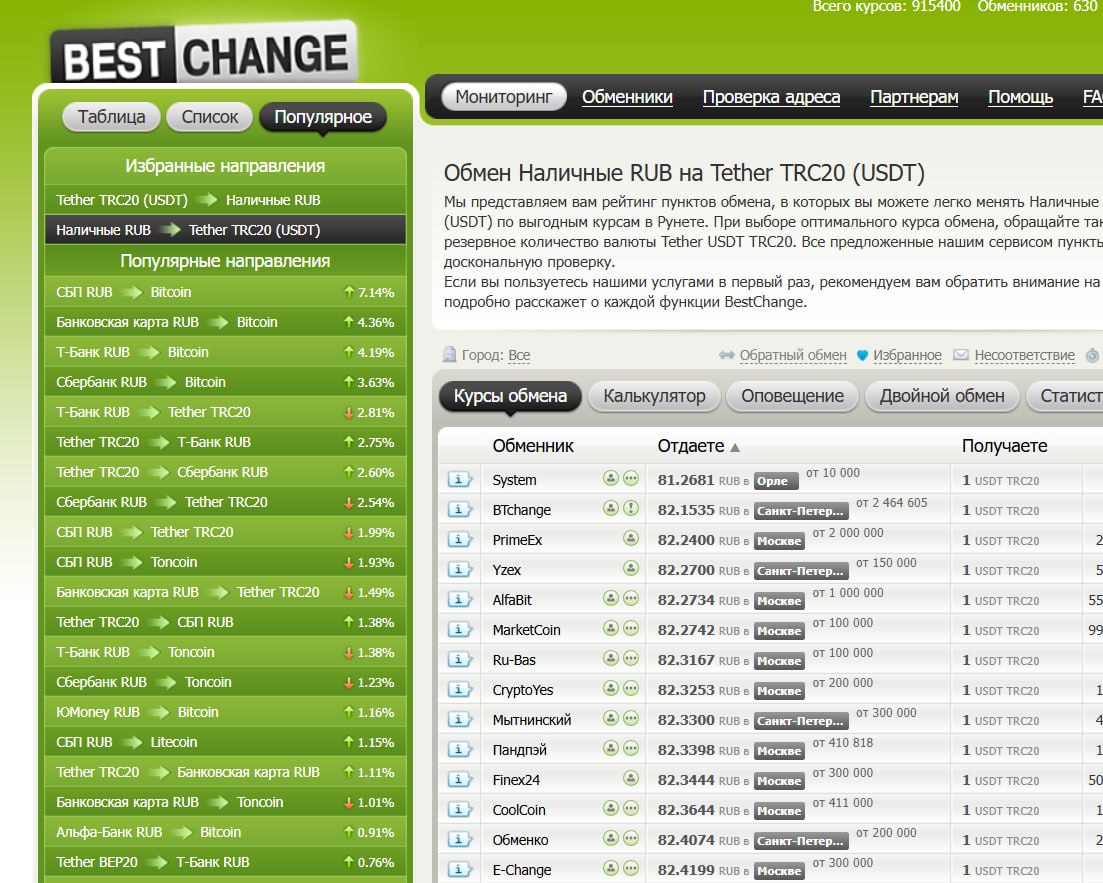Click the info icon beside System exchanger
Image resolution: width=1103 pixels, height=883 pixels.
coord(459,480)
